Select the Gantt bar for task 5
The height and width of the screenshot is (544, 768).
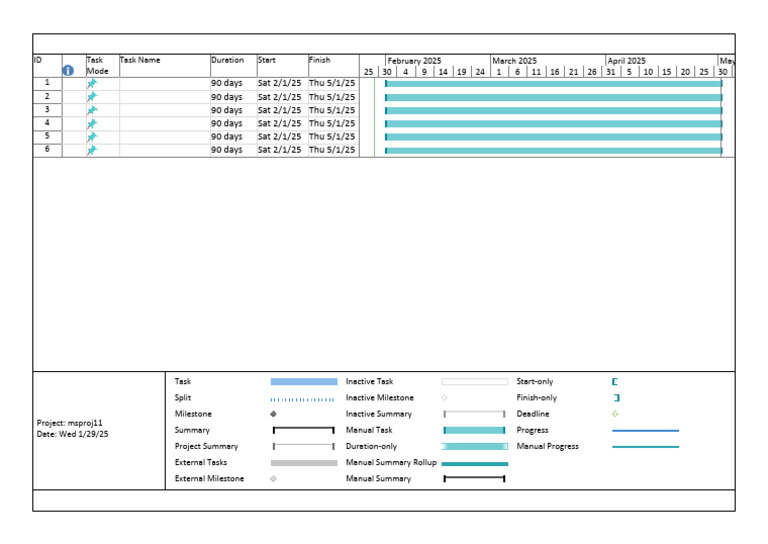[553, 137]
